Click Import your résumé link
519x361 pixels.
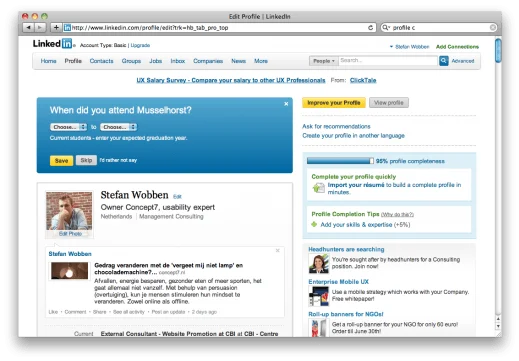click(x=356, y=185)
